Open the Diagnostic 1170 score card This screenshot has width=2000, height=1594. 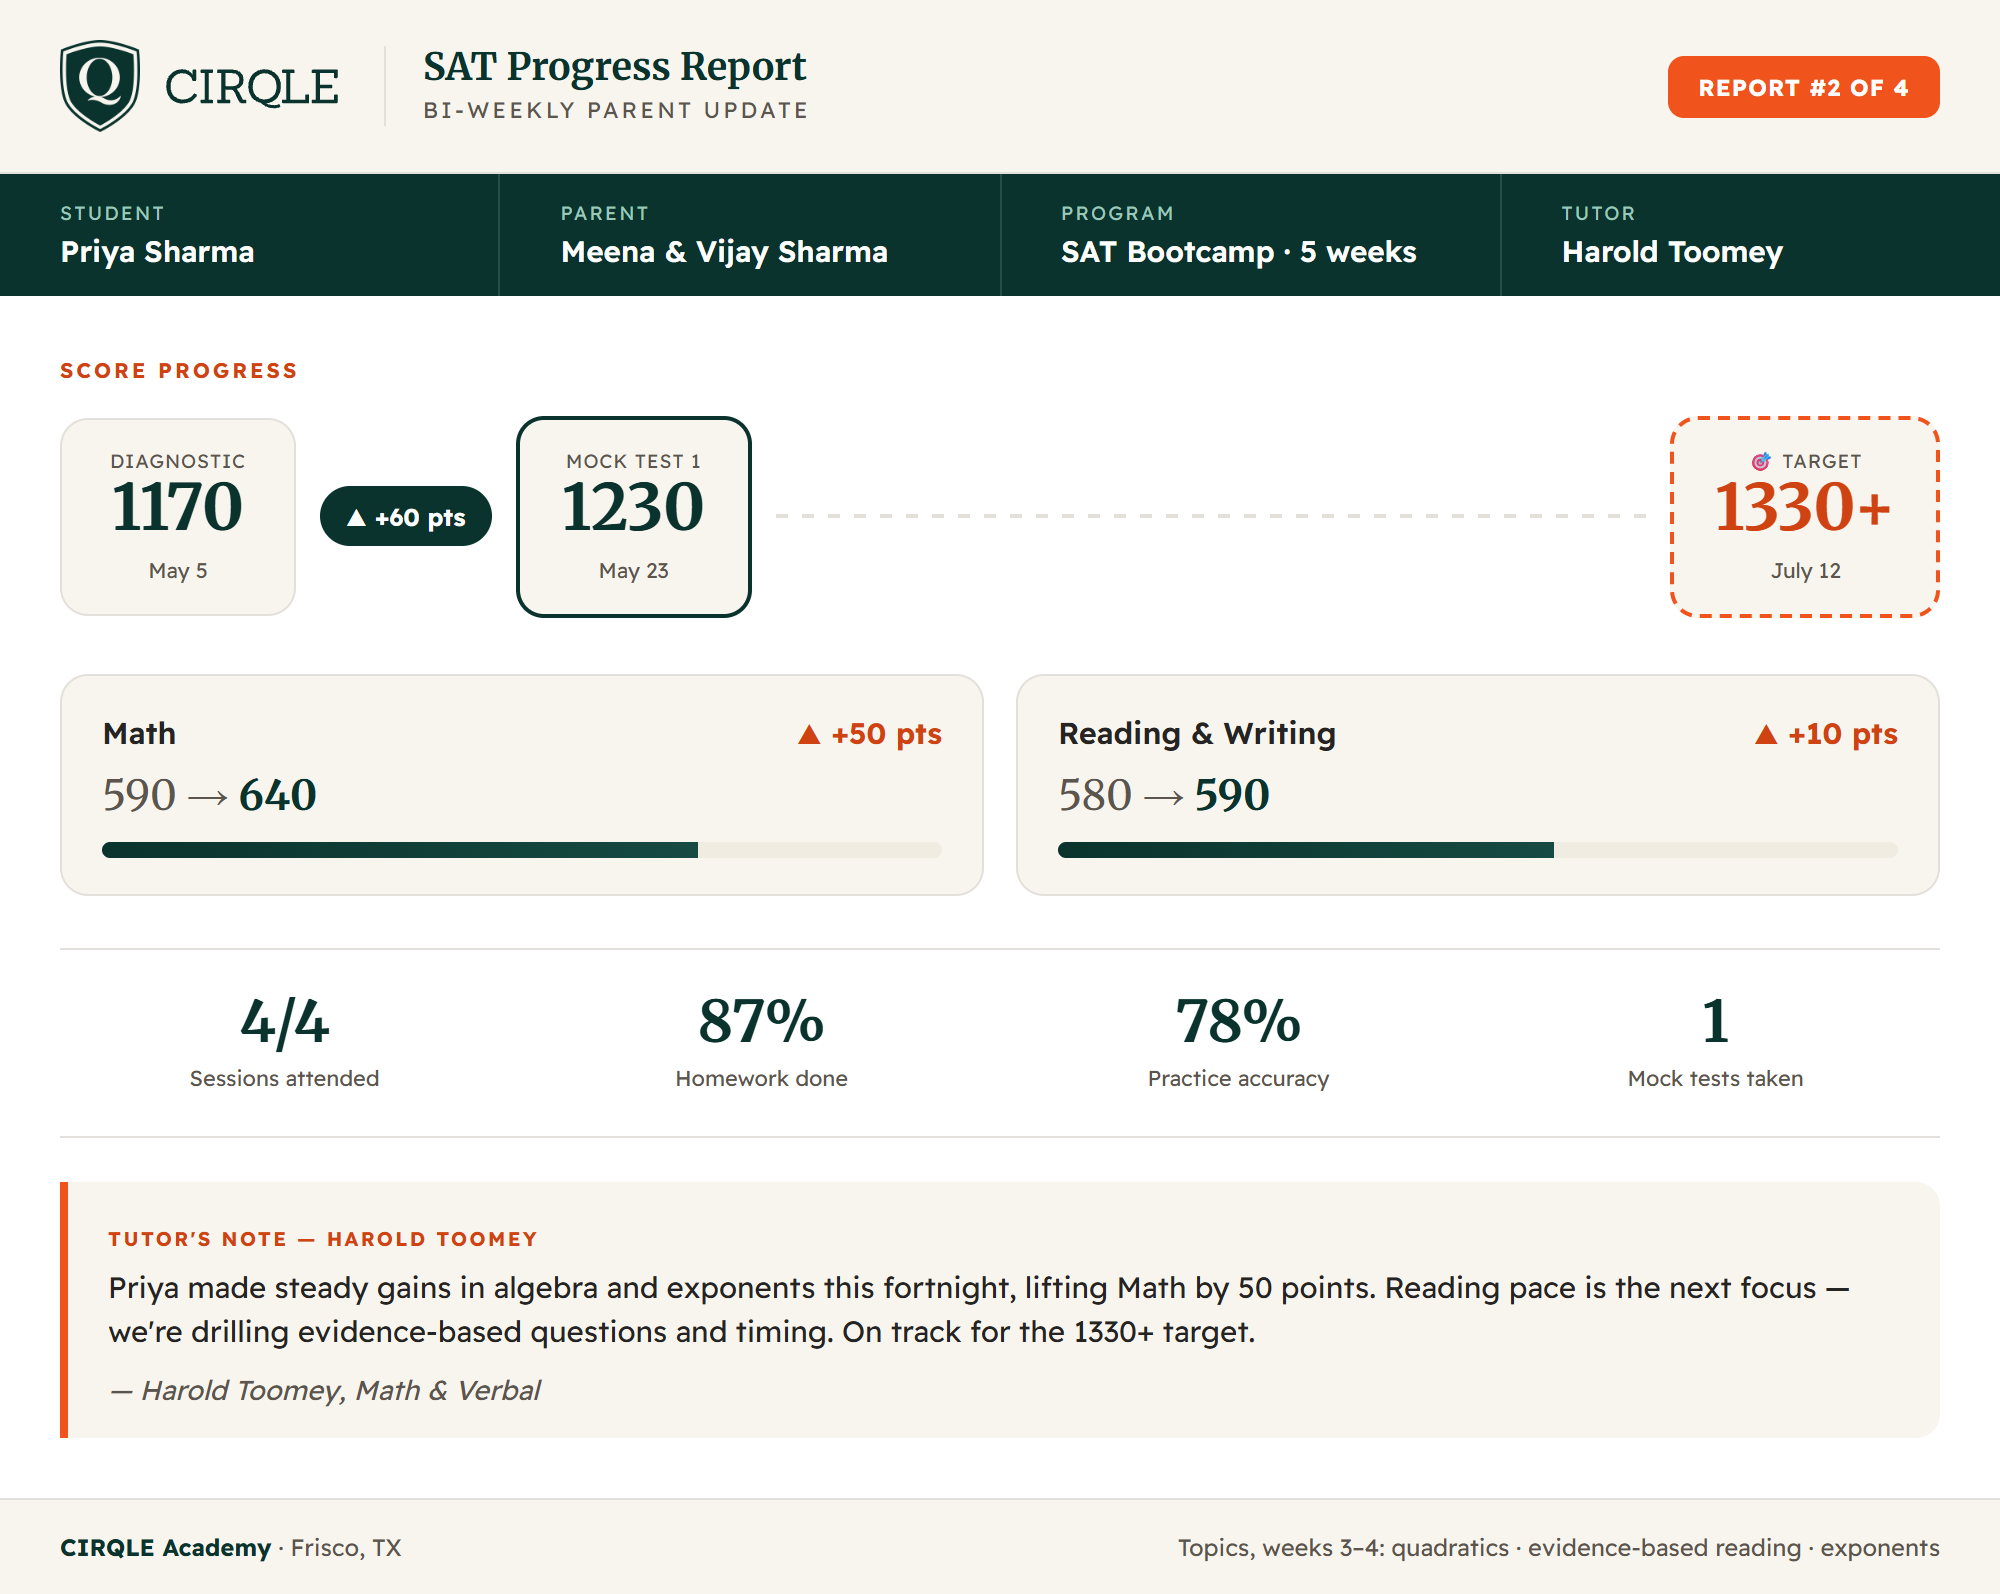click(178, 517)
